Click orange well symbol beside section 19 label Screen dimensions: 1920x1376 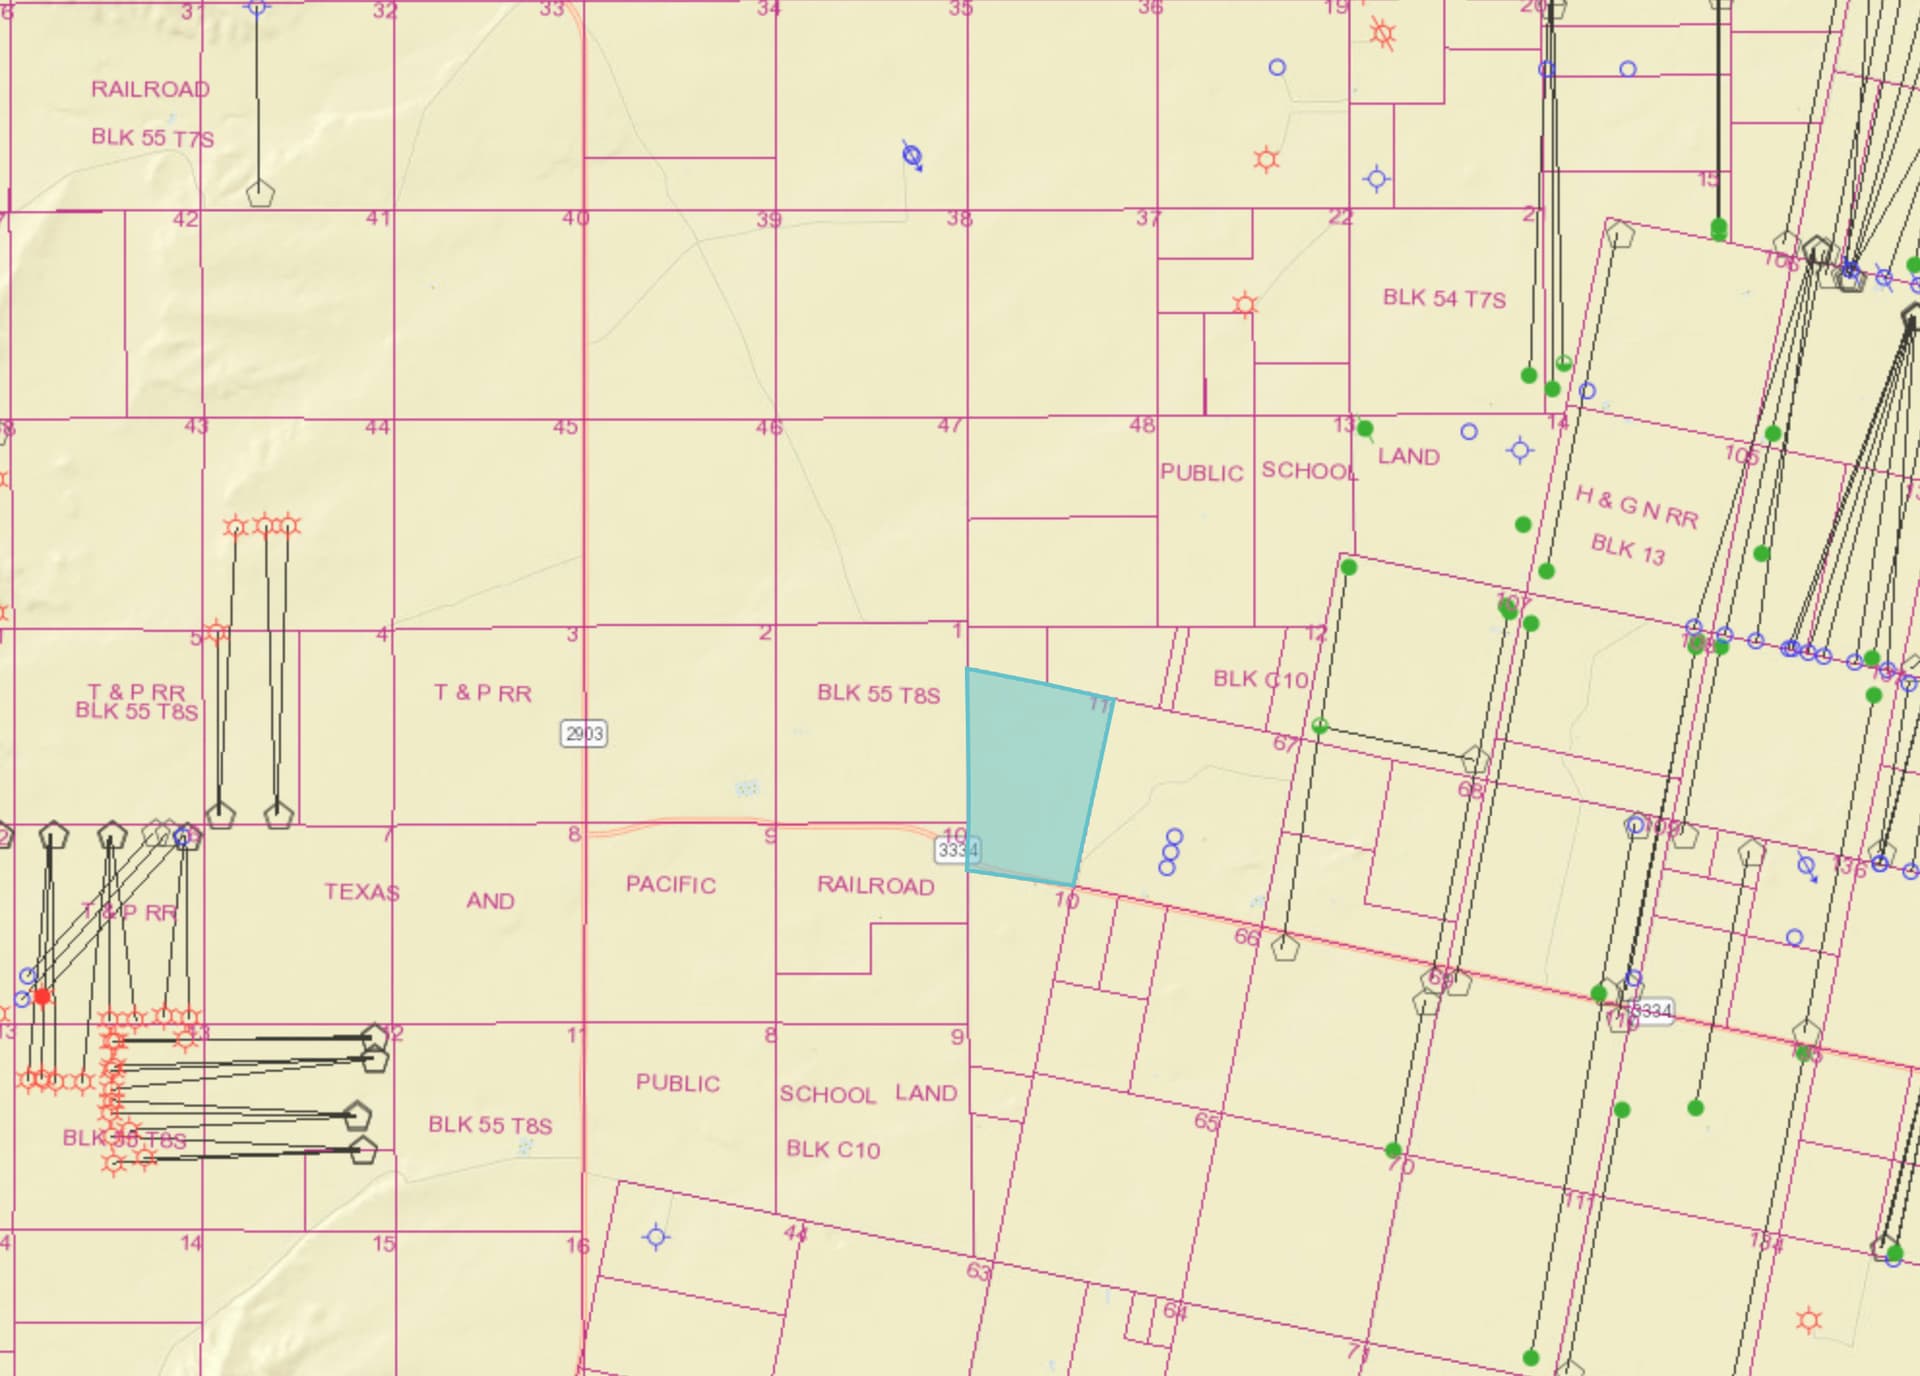(x=1383, y=35)
